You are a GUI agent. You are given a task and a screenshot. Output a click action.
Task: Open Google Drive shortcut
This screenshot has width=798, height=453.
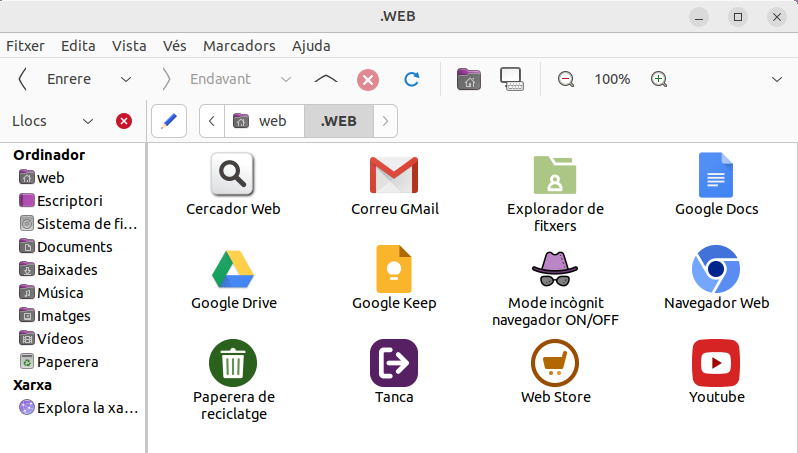point(233,269)
